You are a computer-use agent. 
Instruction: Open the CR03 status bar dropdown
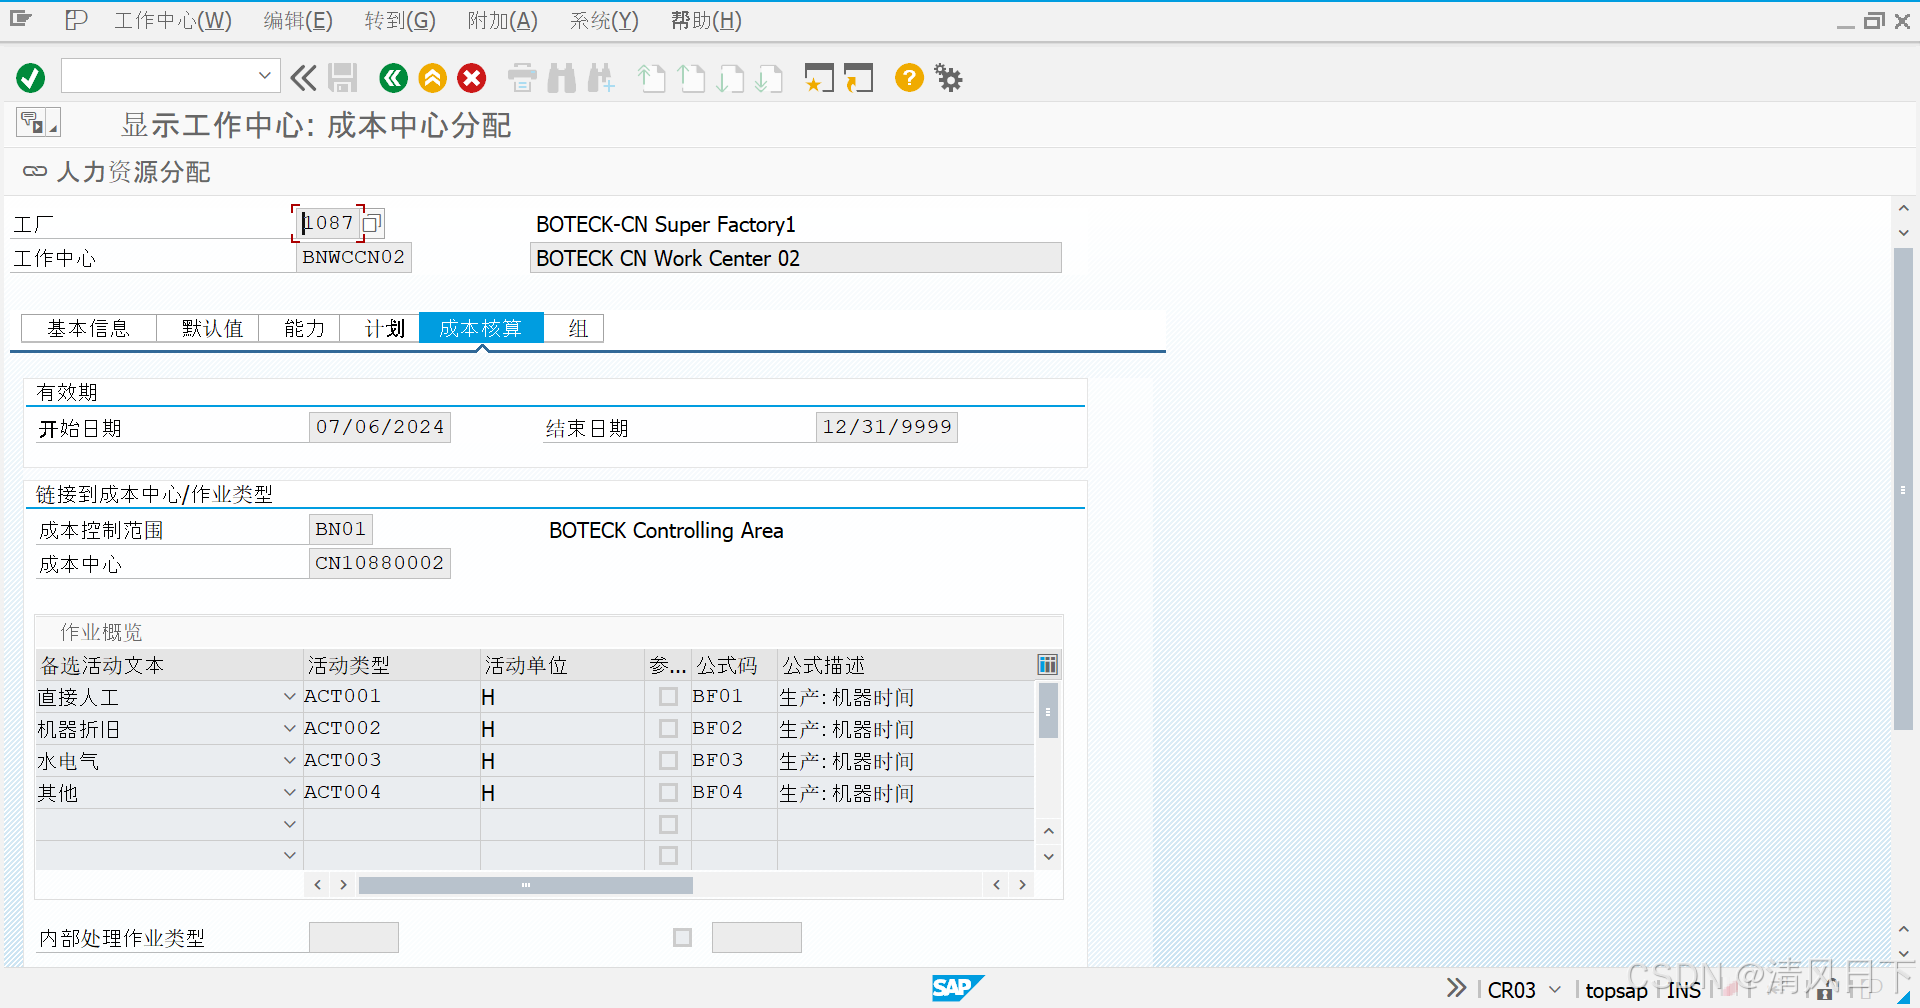[1554, 989]
